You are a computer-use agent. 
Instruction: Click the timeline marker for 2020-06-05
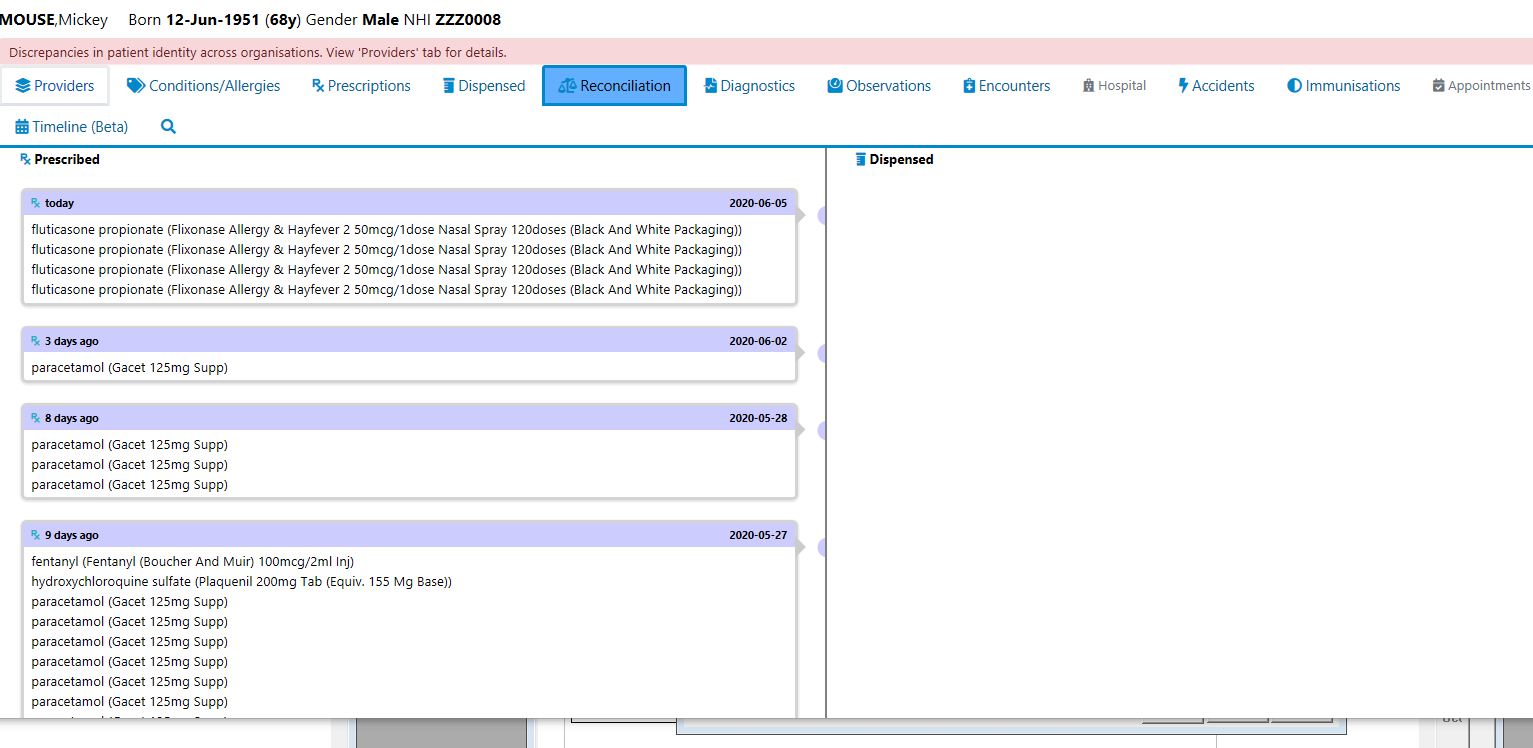coord(823,215)
